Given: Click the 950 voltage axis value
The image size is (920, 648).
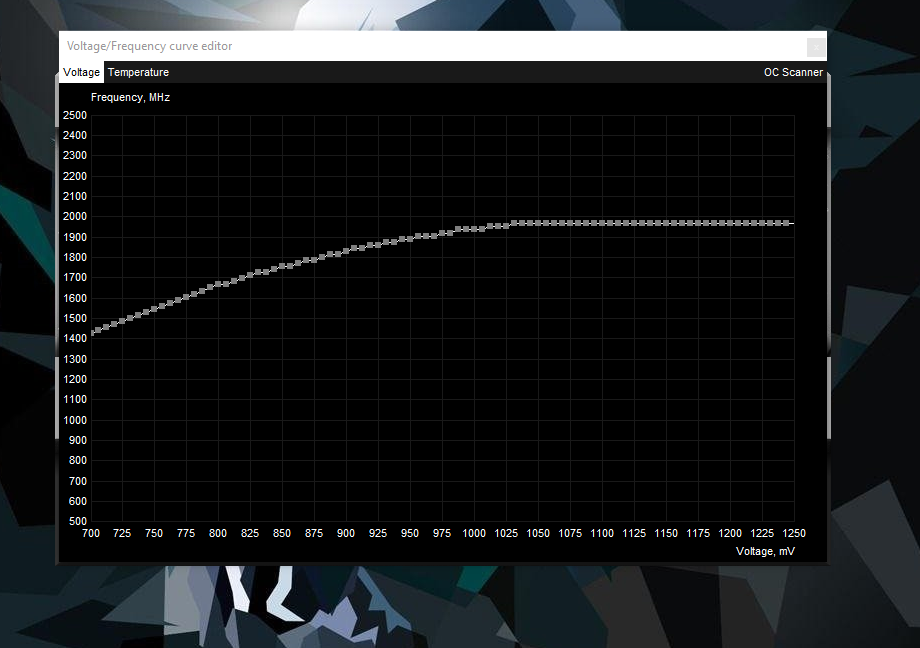Looking at the screenshot, I should (410, 533).
